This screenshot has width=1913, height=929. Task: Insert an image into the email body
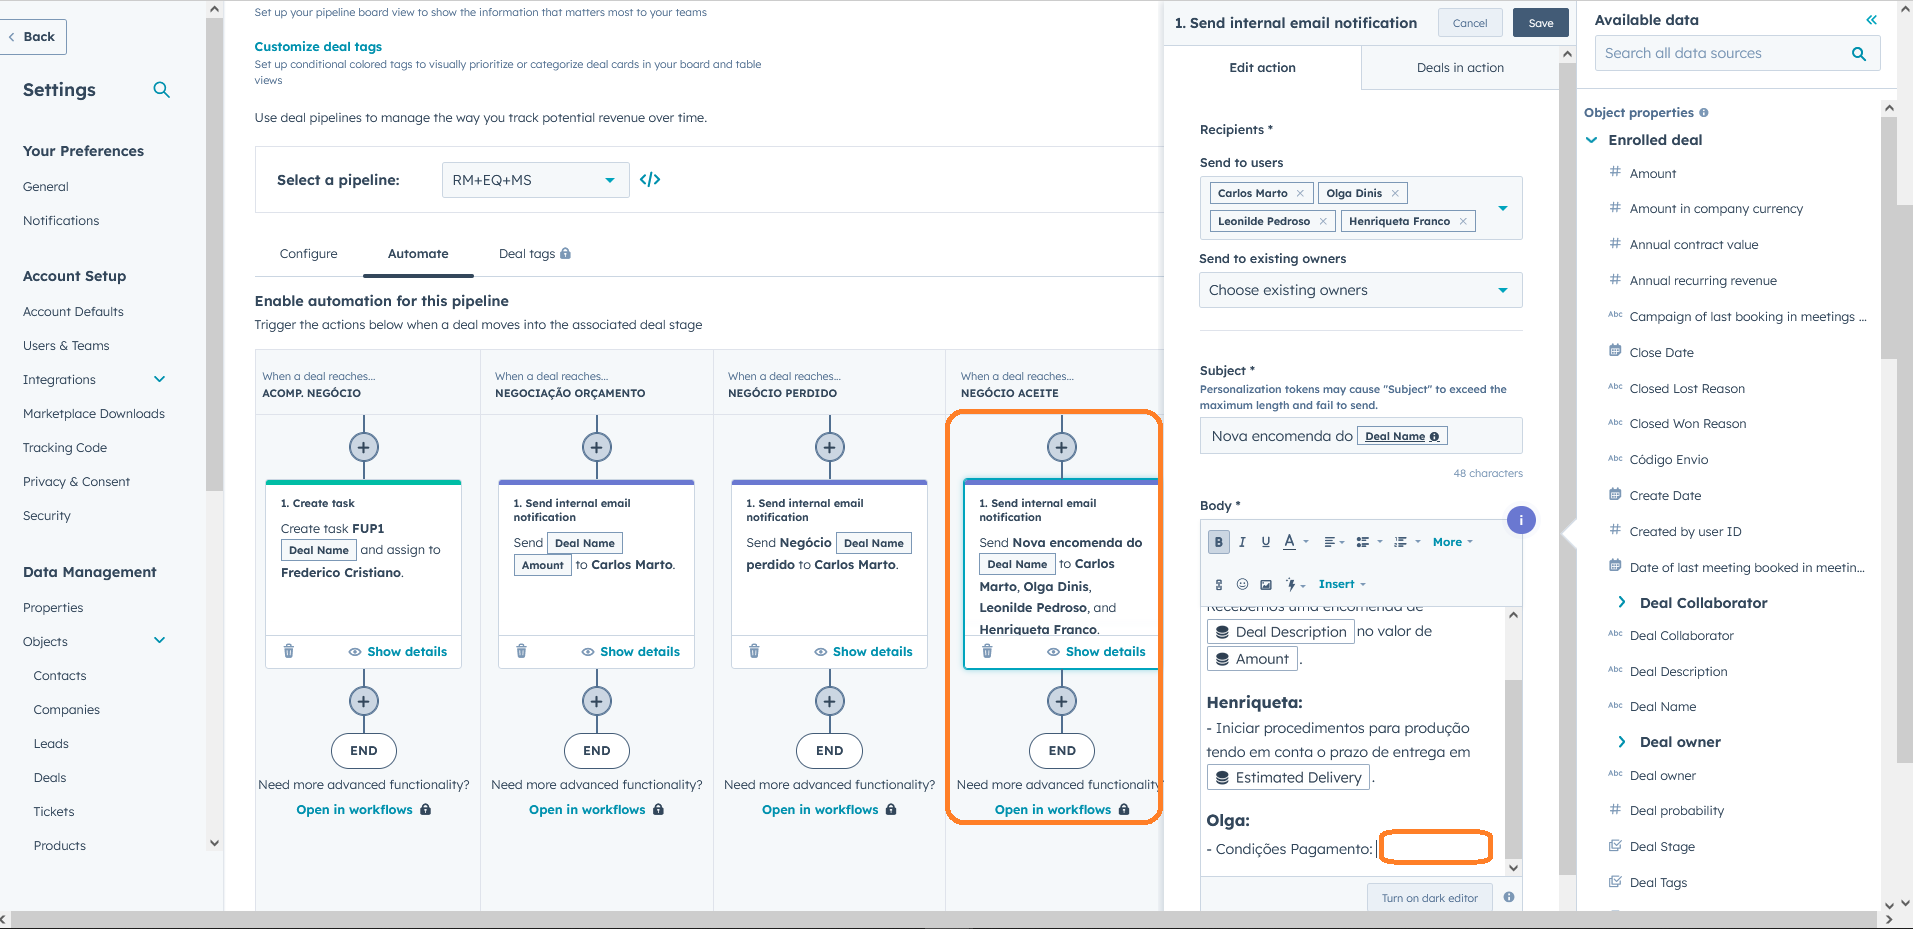(1265, 583)
